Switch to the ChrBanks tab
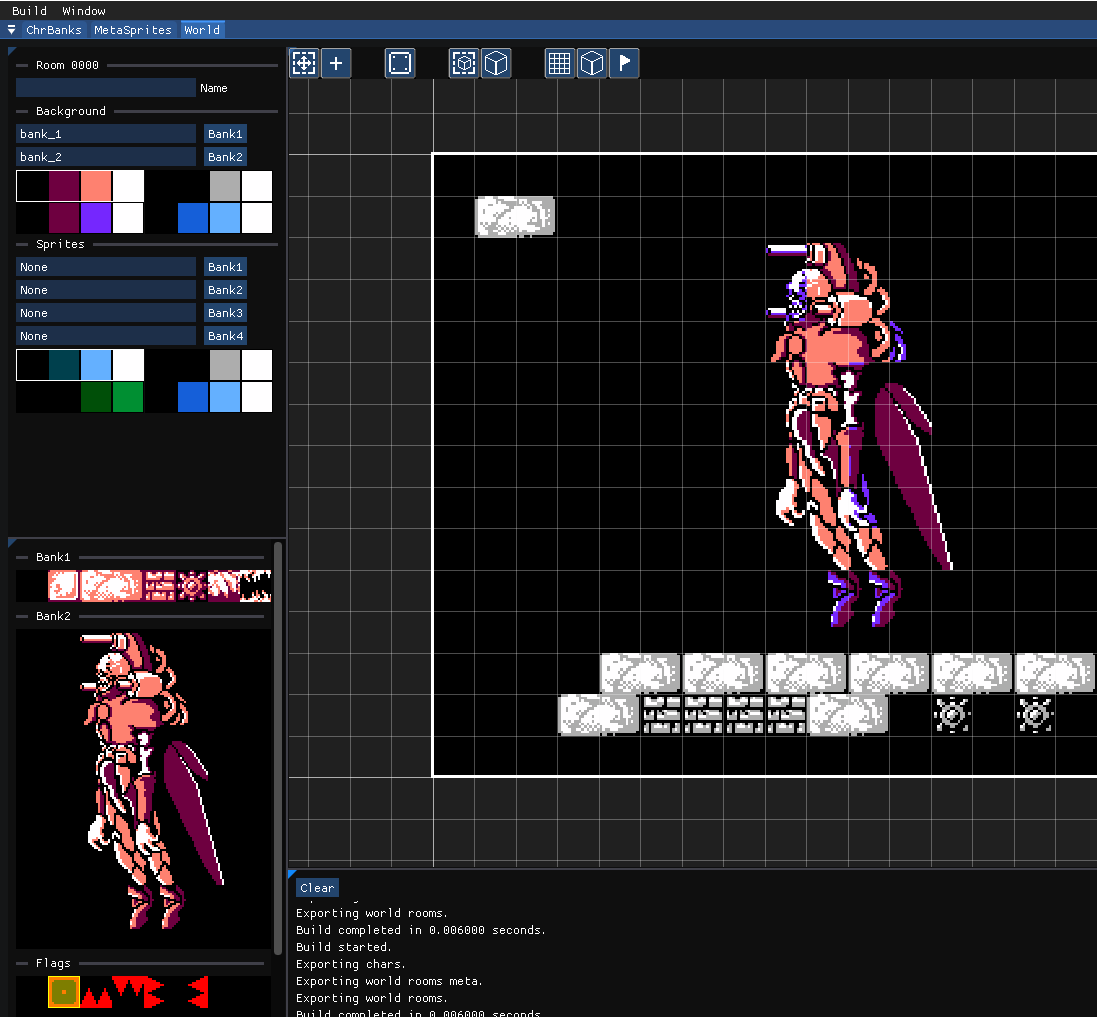 [x=54, y=30]
